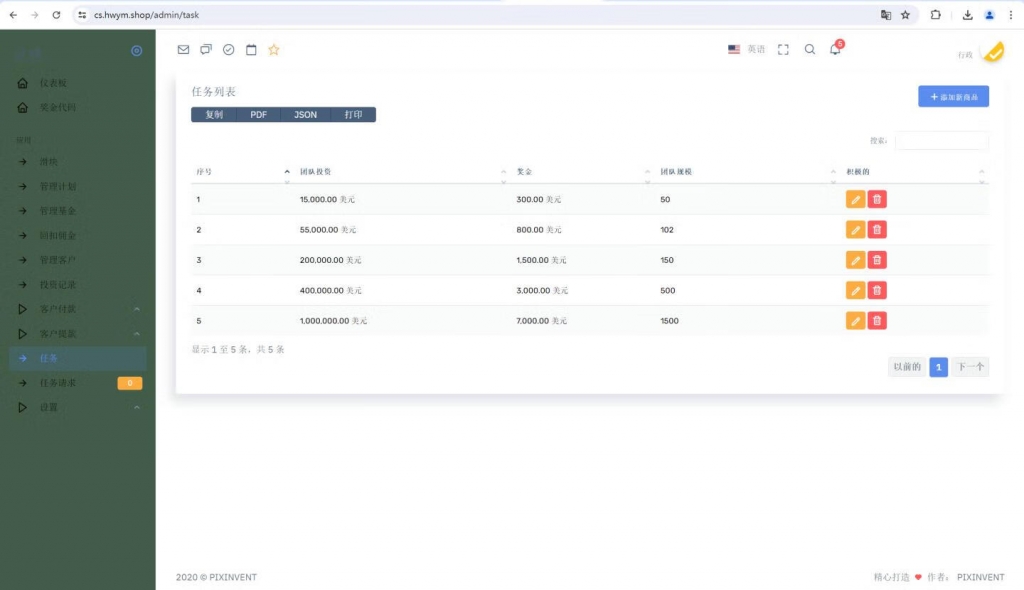Expand the 设置 sidebar submenu chevron
The image size is (1024, 590).
click(136, 408)
